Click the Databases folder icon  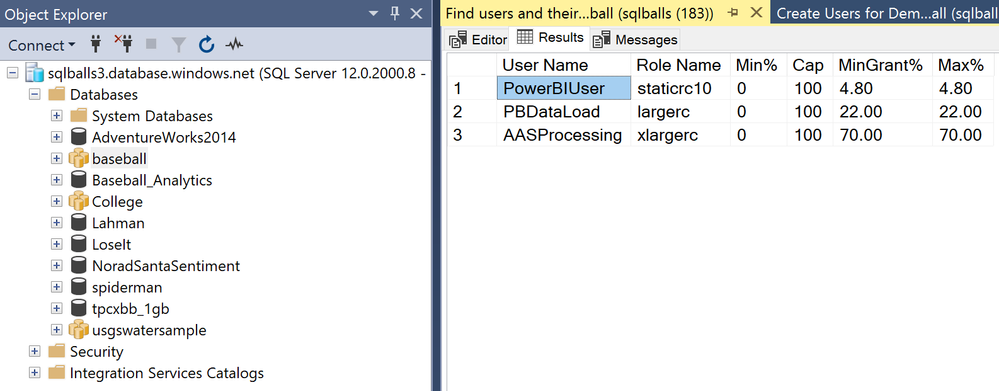click(x=57, y=95)
